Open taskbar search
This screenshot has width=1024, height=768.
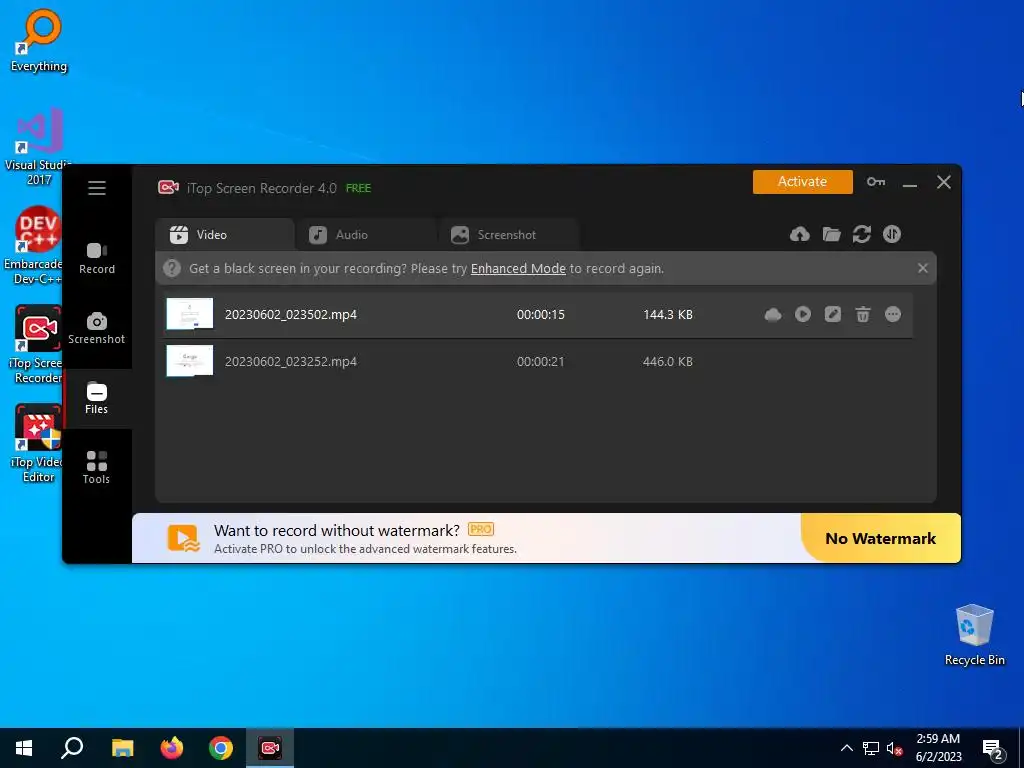coord(72,748)
